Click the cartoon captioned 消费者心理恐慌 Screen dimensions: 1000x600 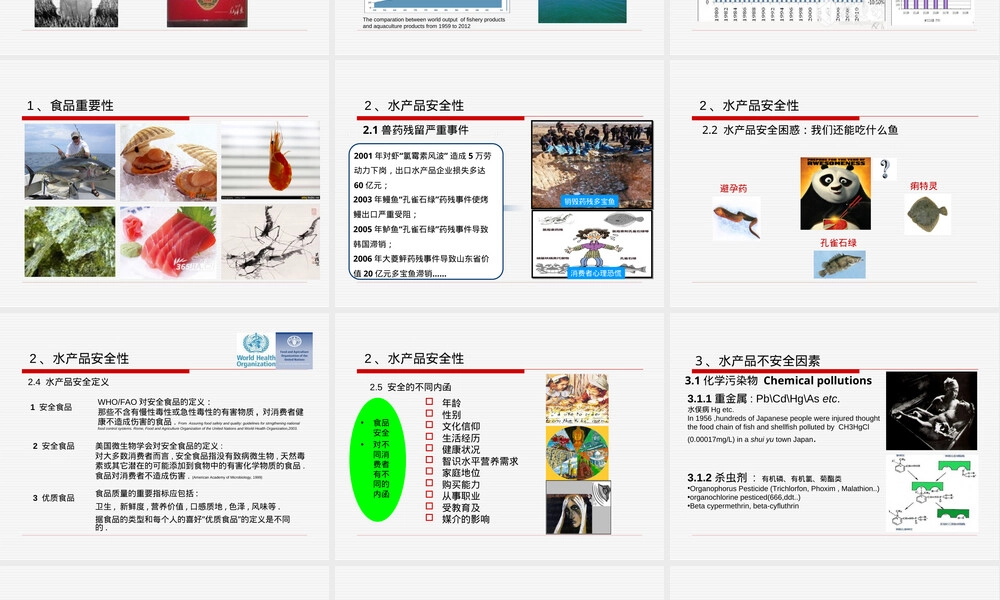point(592,244)
